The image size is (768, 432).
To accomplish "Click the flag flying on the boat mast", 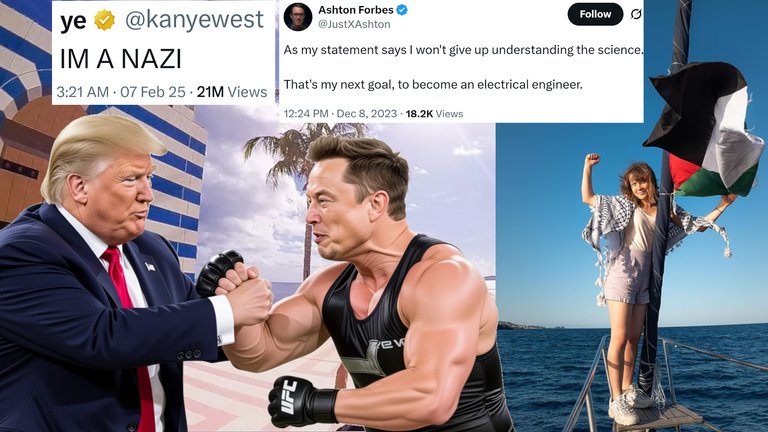I will pos(704,130).
